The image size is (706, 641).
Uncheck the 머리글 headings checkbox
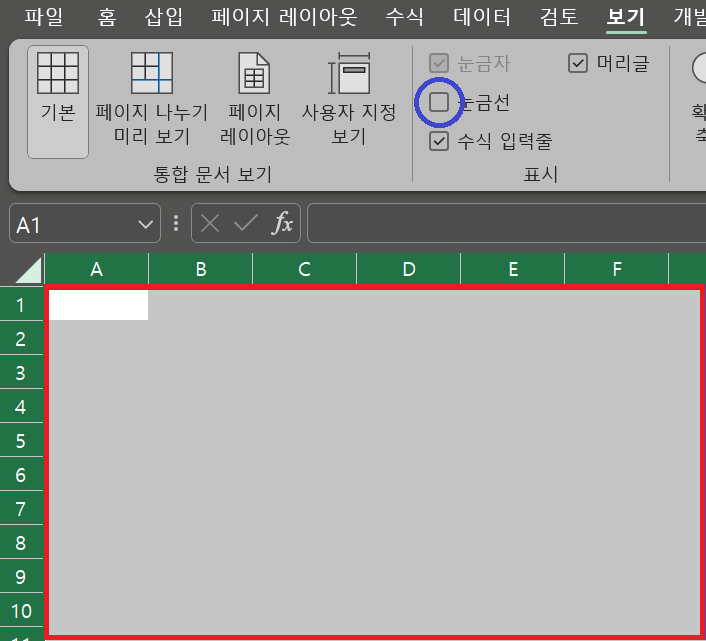tap(578, 63)
